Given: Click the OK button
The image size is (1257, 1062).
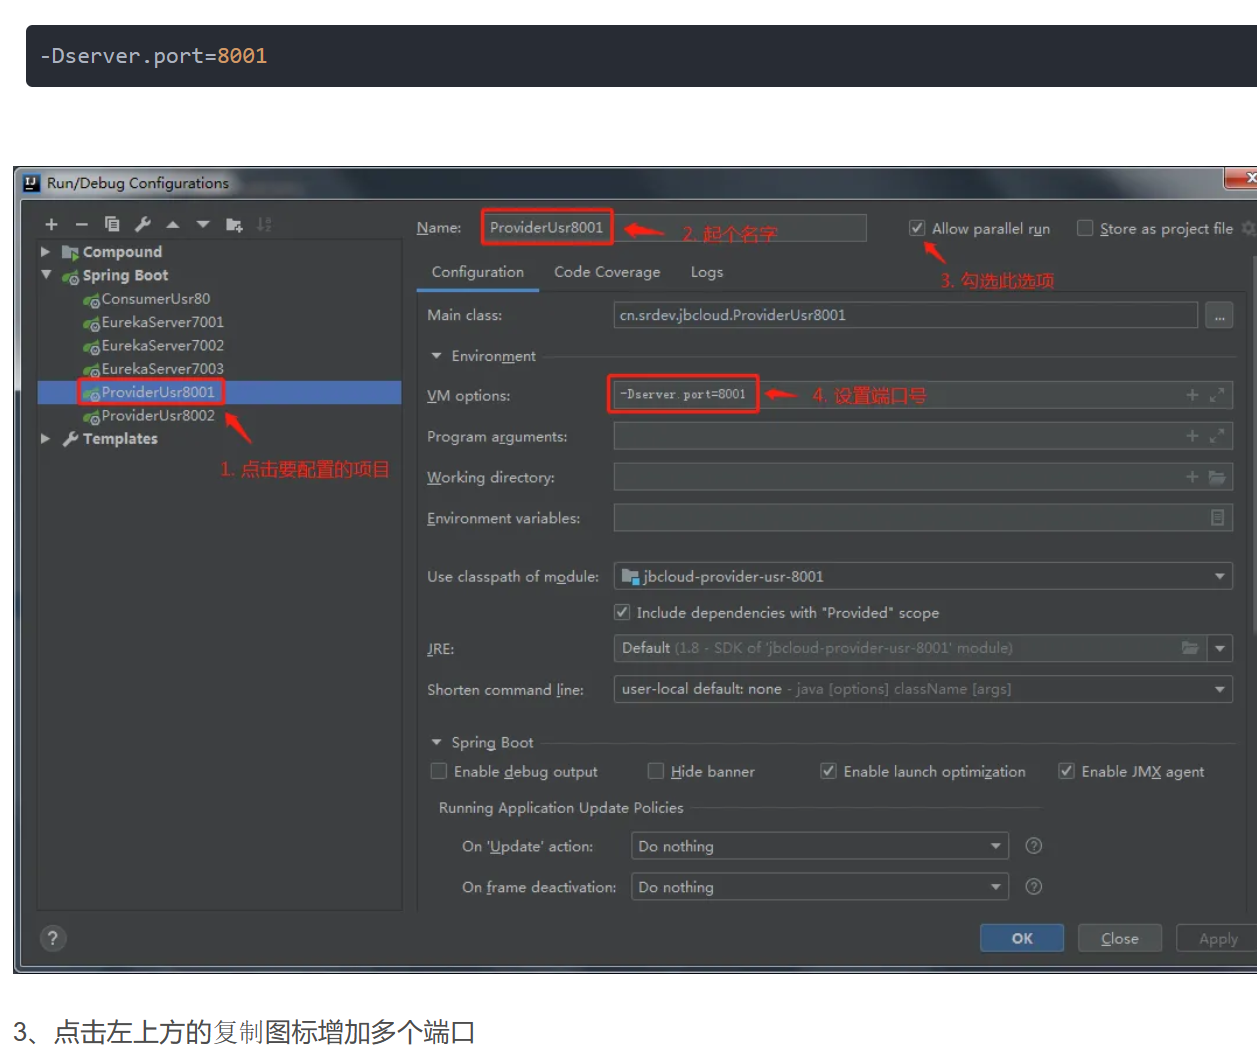Looking at the screenshot, I should point(1021,938).
